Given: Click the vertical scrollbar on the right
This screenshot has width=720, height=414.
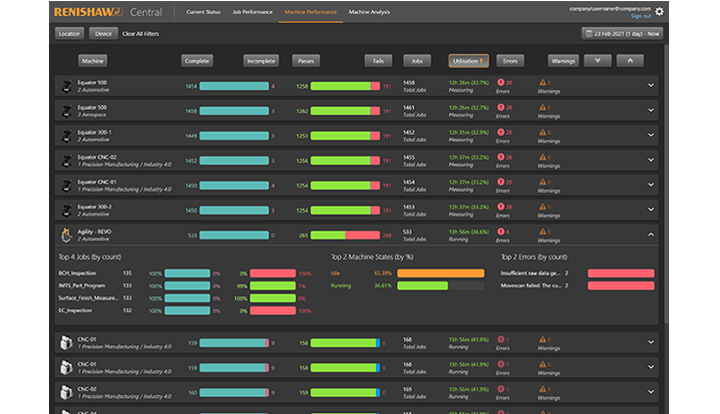Looking at the screenshot, I should point(666,184).
